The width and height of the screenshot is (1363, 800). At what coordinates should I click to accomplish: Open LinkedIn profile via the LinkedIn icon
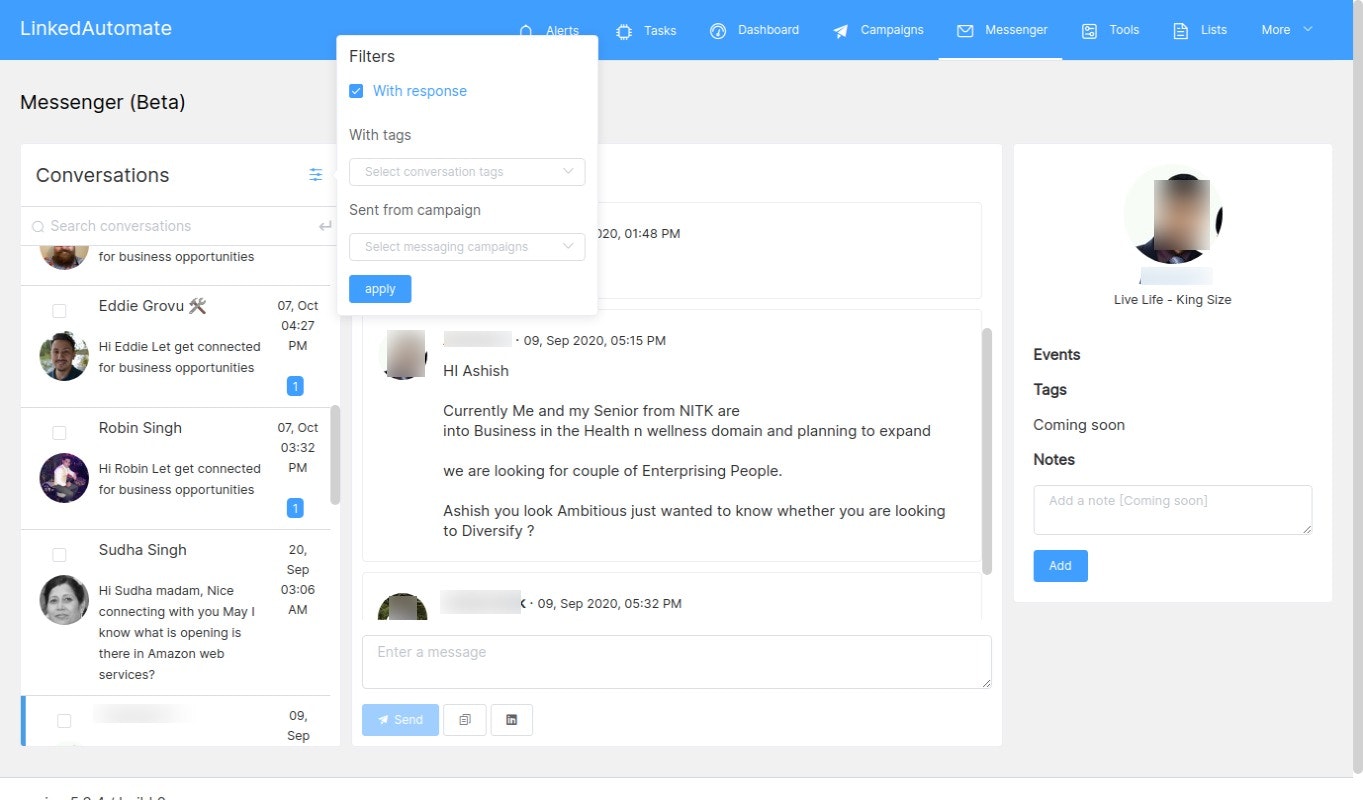point(512,719)
